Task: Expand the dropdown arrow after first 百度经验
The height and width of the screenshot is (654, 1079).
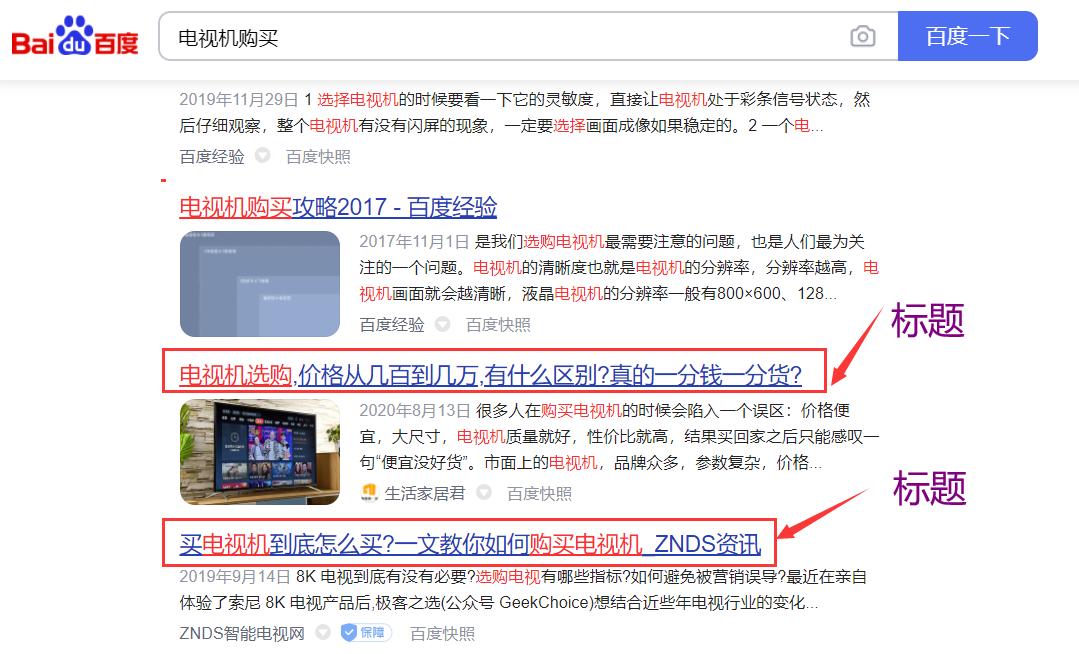Action: pyautogui.click(x=260, y=156)
